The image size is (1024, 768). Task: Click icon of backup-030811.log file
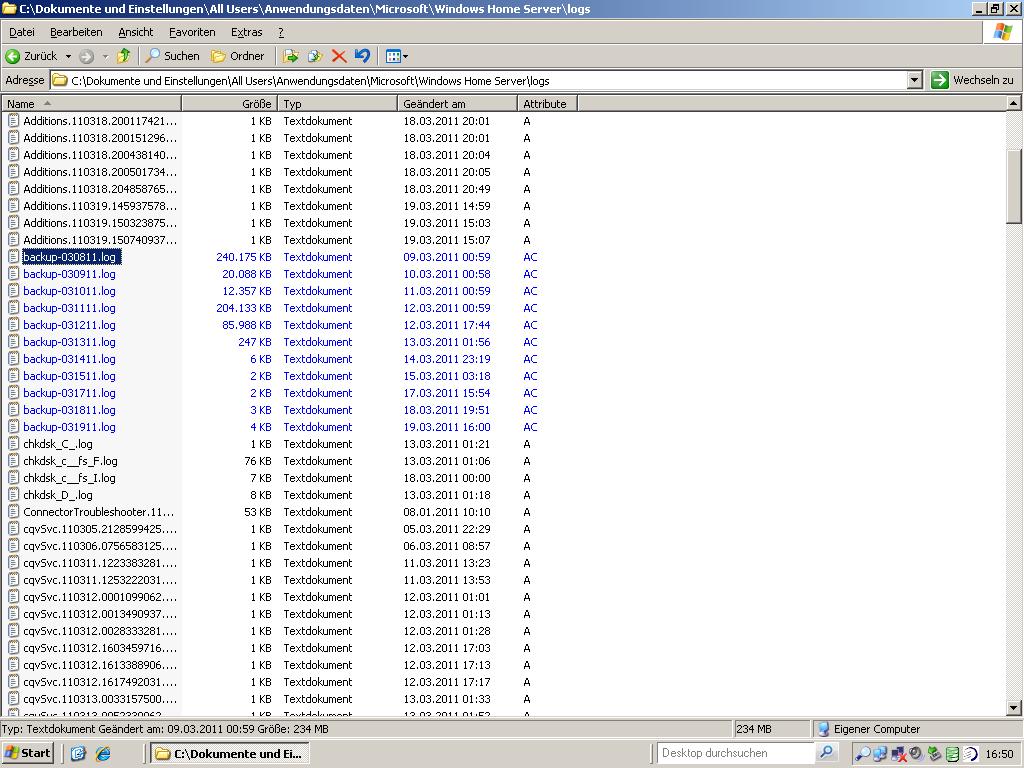click(x=13, y=257)
